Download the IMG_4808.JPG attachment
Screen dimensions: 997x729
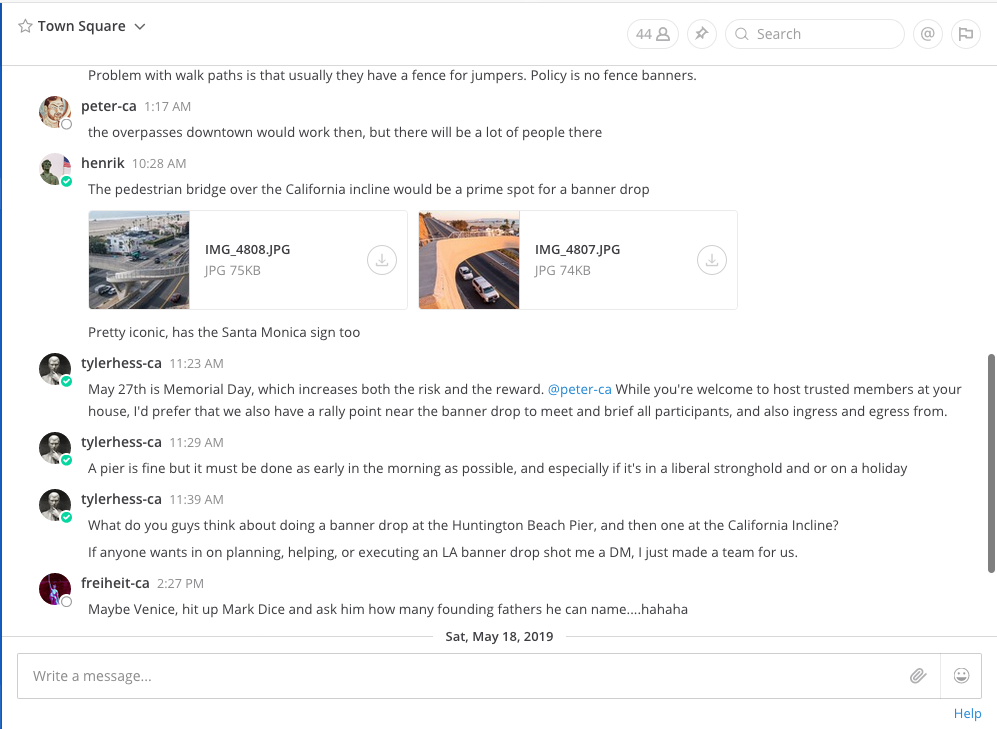point(382,260)
